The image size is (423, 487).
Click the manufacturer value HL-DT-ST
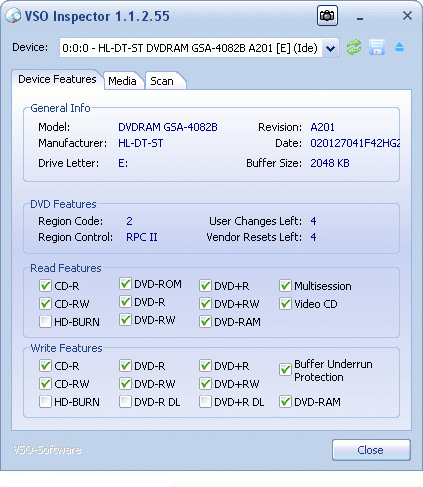(x=141, y=143)
